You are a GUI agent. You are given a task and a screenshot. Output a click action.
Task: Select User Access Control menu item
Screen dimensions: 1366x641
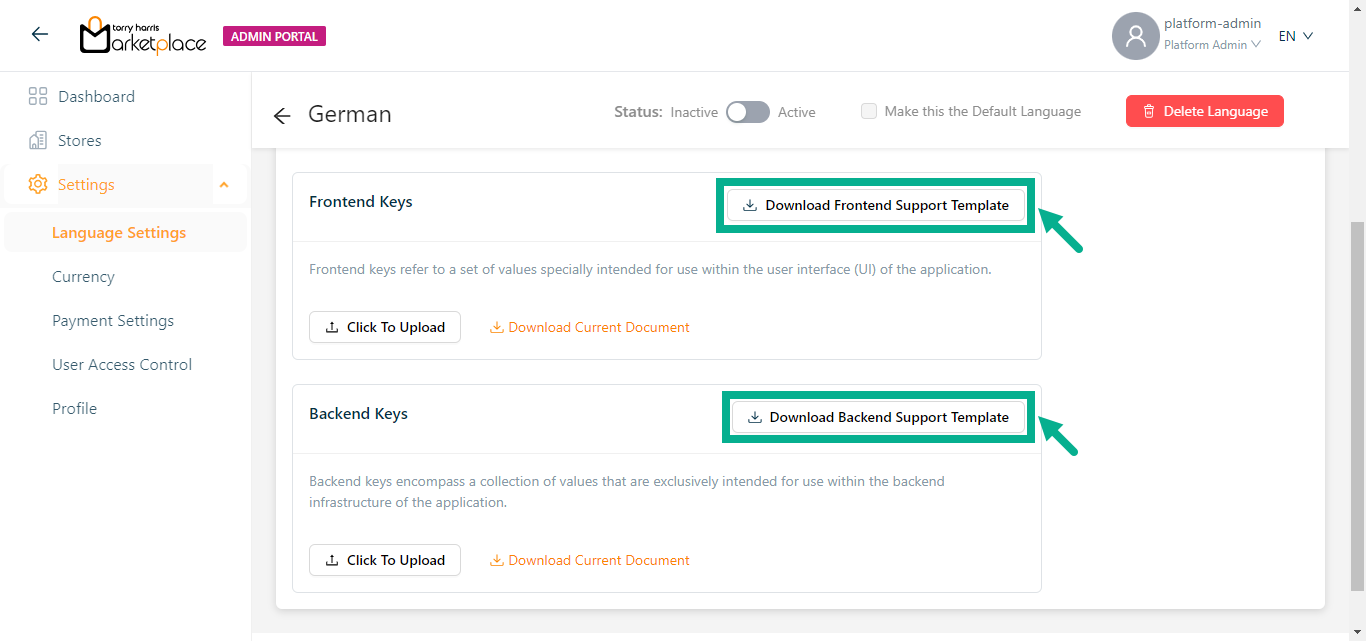(122, 365)
